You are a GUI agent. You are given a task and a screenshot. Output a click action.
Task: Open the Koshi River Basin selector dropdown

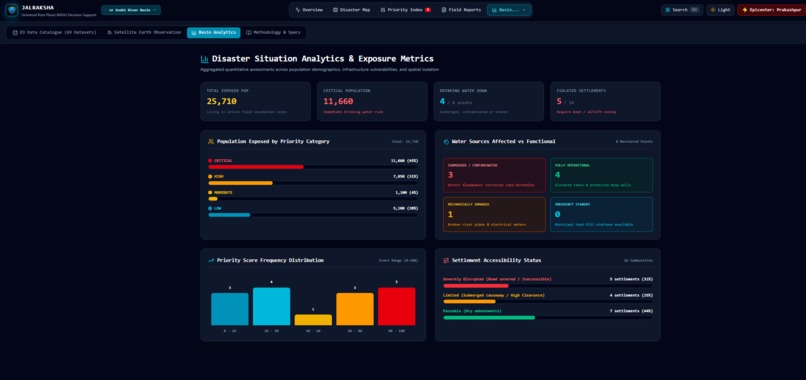click(131, 10)
